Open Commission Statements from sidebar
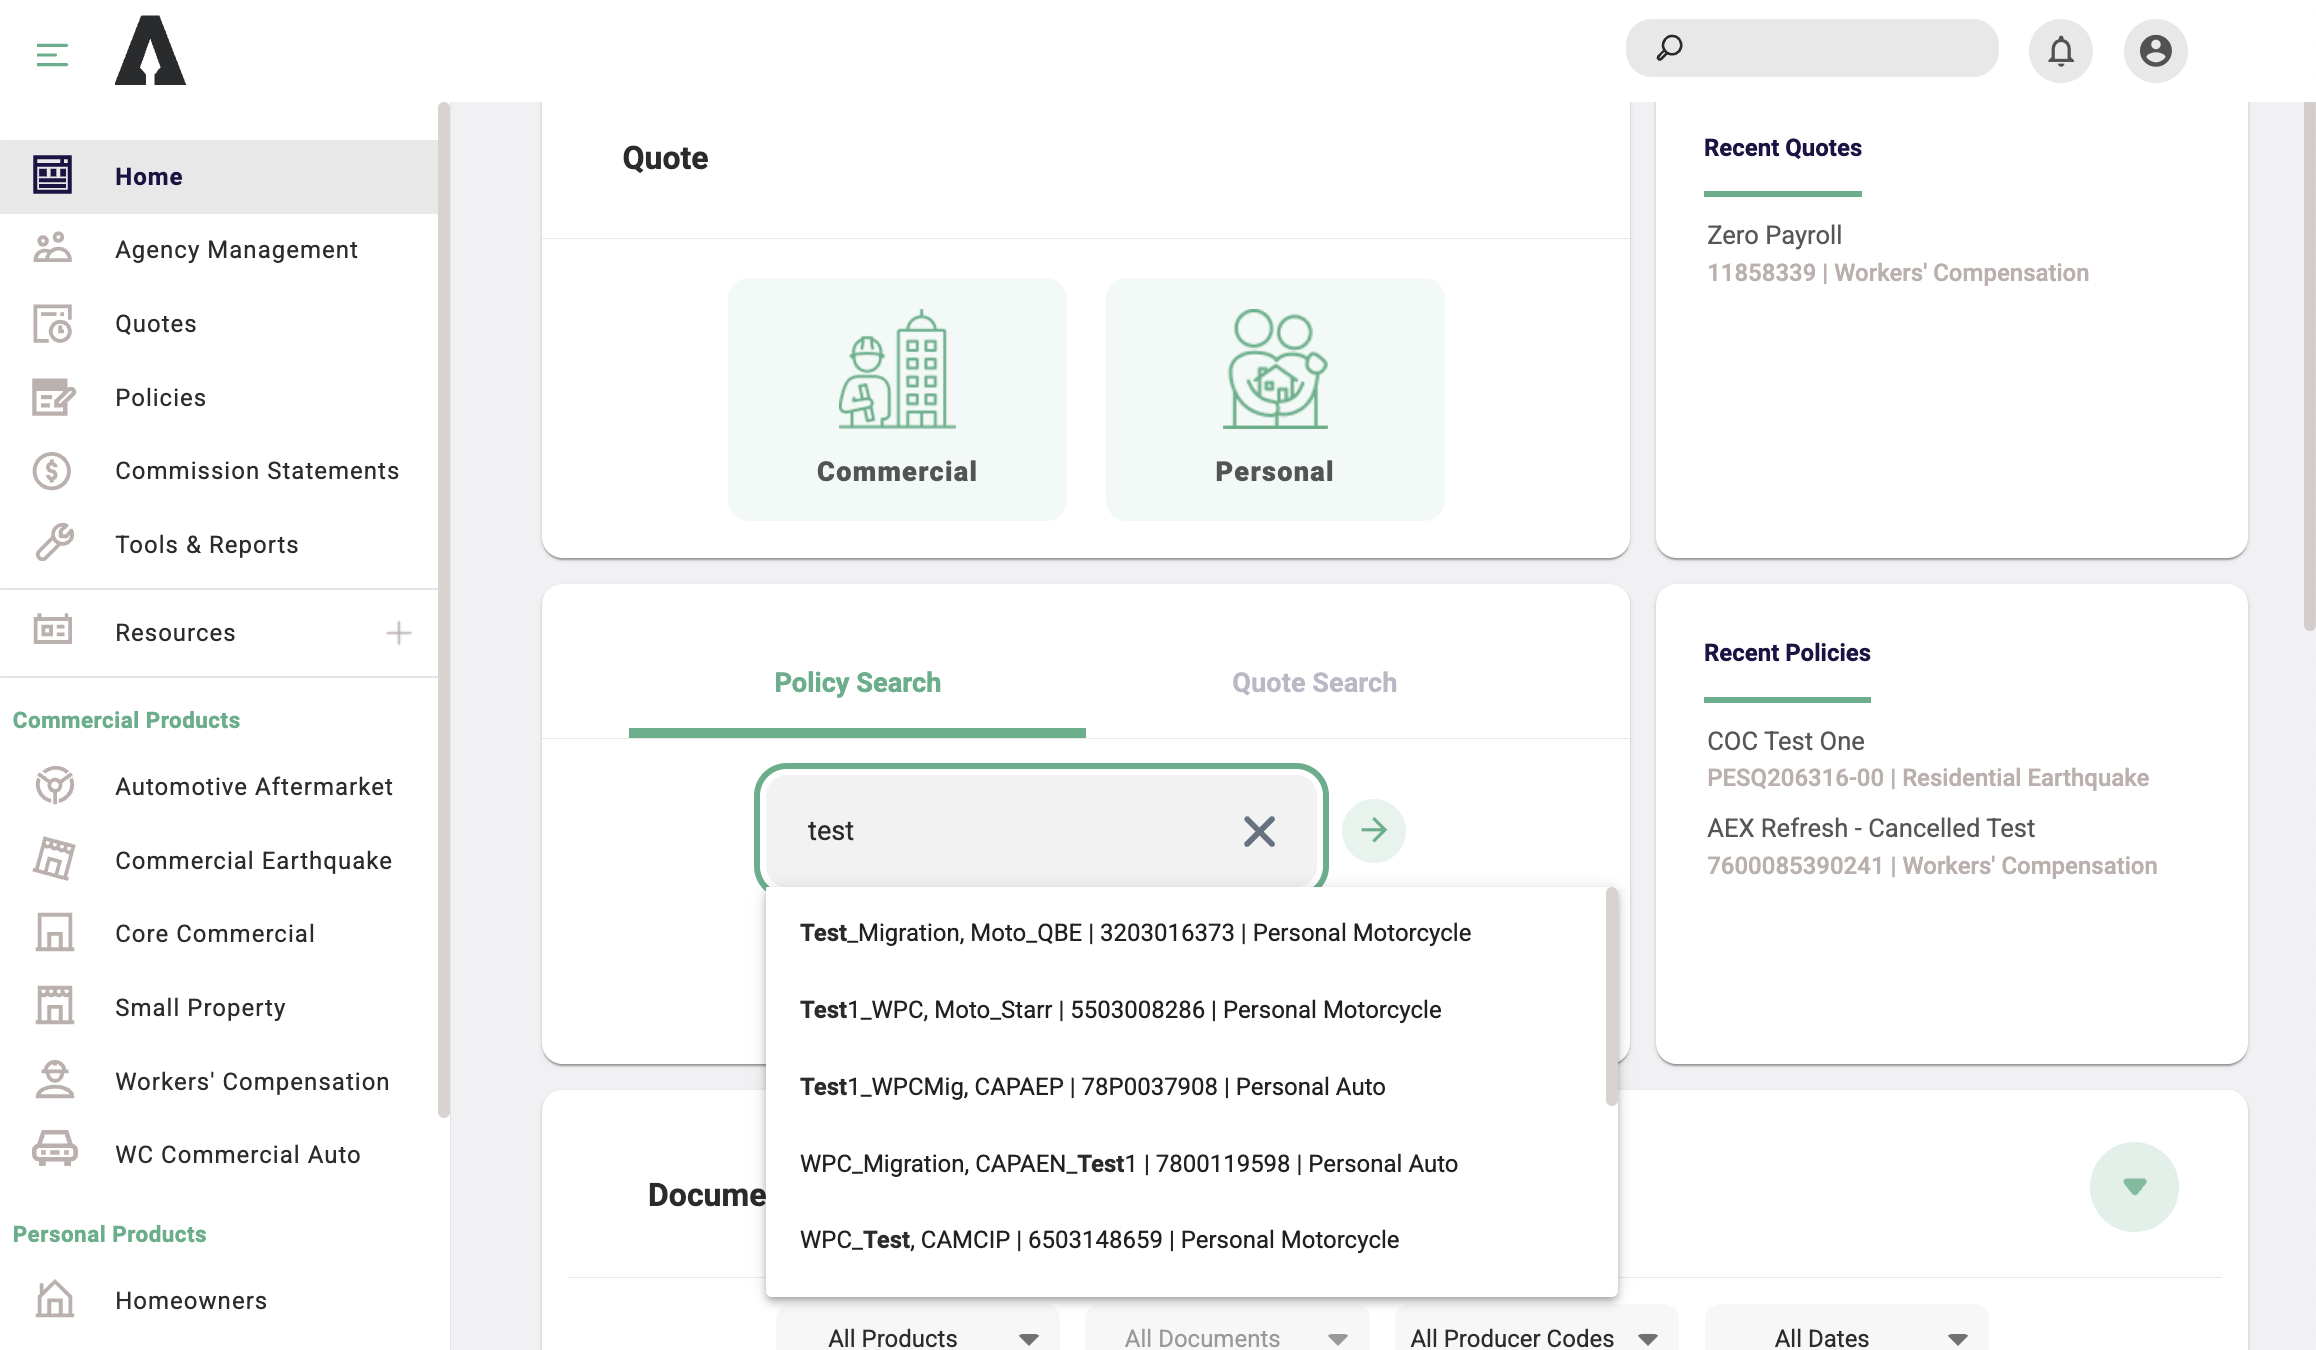The width and height of the screenshot is (2316, 1350). tap(256, 471)
